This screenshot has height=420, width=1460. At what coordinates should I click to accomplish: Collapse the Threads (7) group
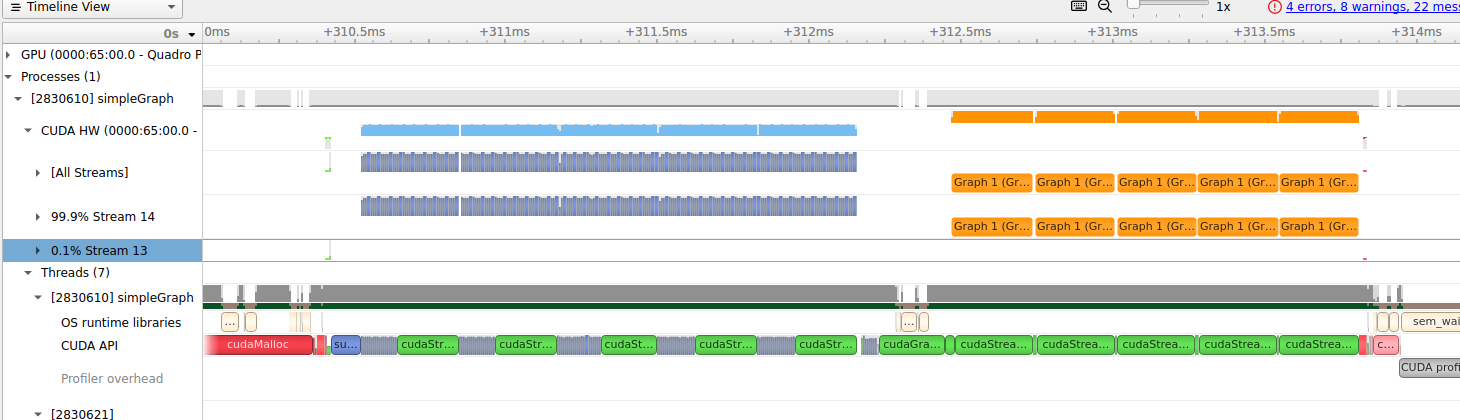(x=29, y=273)
